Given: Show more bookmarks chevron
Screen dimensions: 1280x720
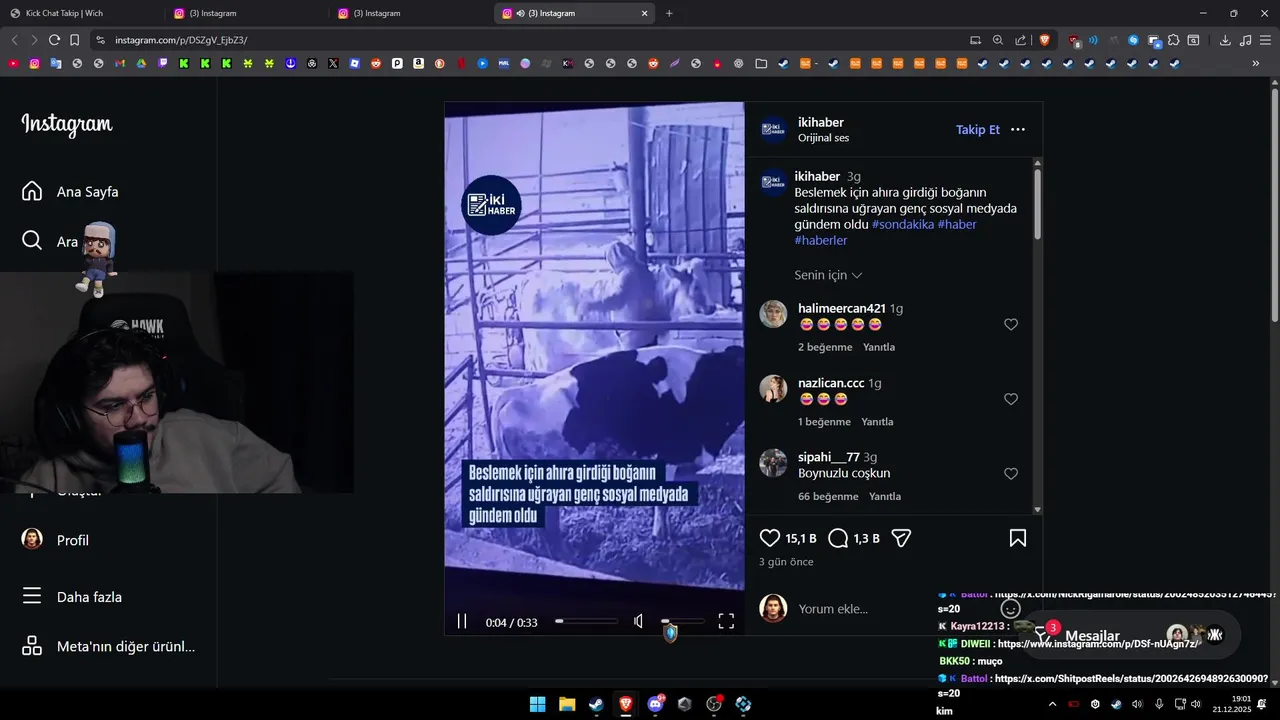Looking at the screenshot, I should 1256,63.
